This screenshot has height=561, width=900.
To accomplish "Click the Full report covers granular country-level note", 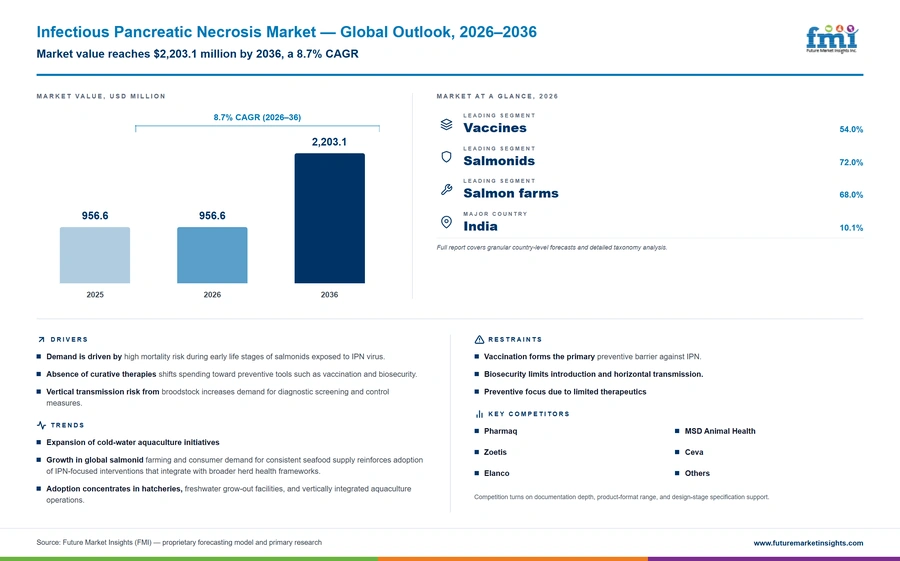I will click(x=552, y=247).
